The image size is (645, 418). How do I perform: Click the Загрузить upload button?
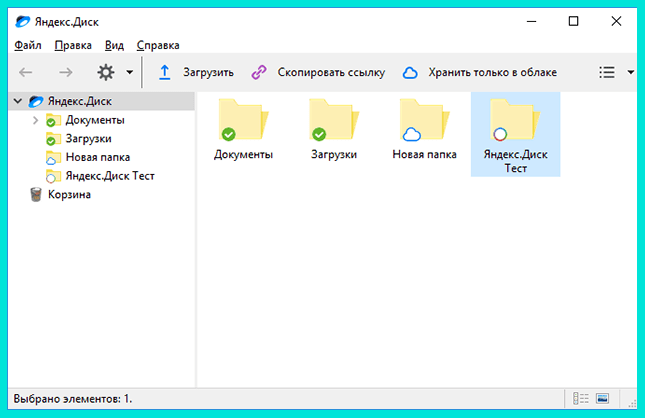coord(196,72)
